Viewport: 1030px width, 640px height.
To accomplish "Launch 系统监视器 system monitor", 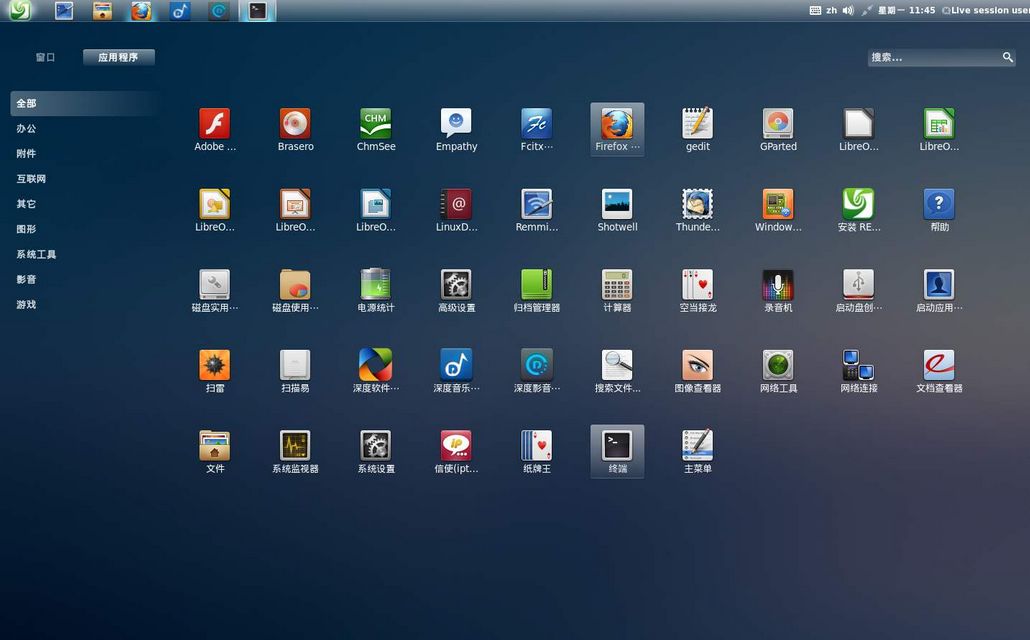I will [x=295, y=446].
